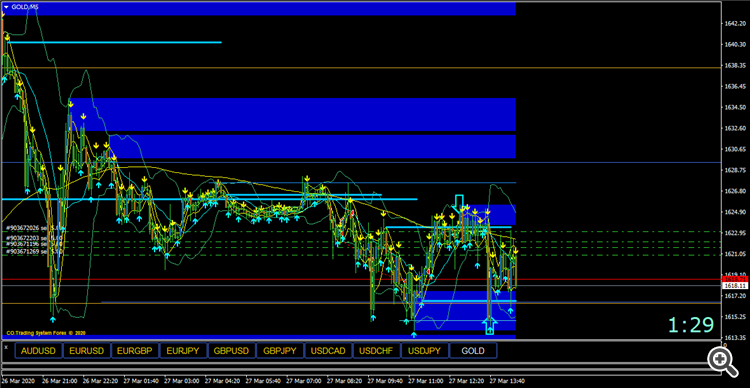Click the 27 Mar 03:00 time label
Screen dimensions: 750x388
click(x=181, y=381)
